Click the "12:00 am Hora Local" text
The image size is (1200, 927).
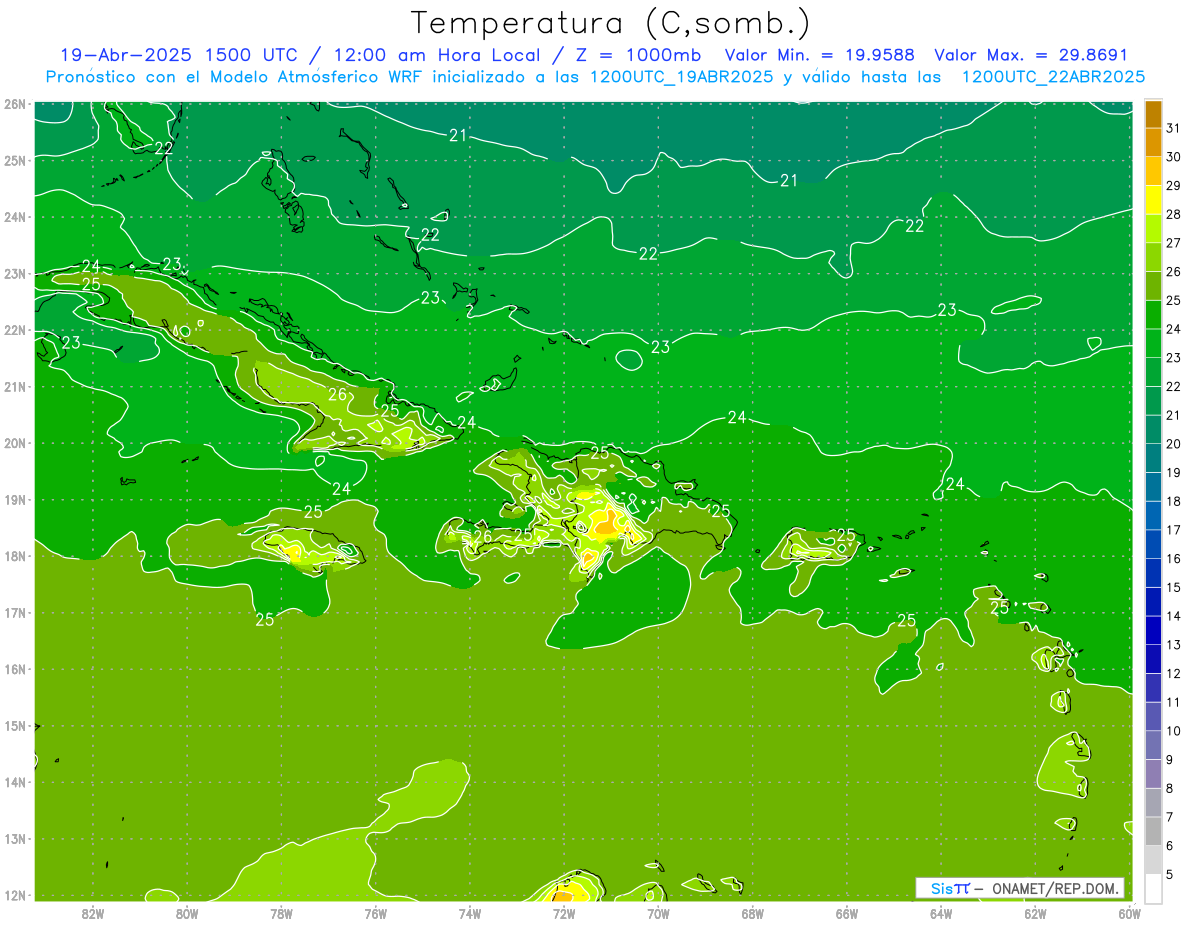(439, 55)
